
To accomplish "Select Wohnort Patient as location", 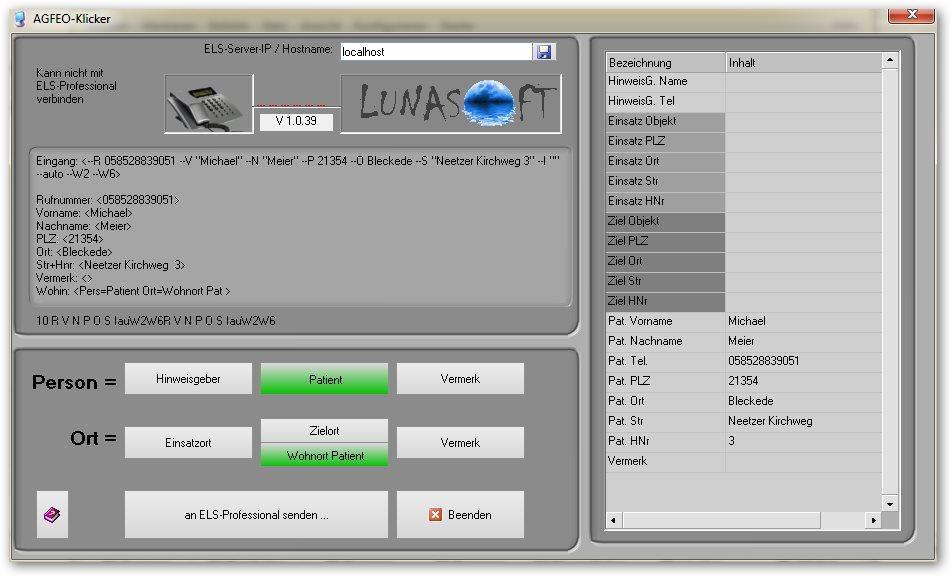I will point(324,456).
